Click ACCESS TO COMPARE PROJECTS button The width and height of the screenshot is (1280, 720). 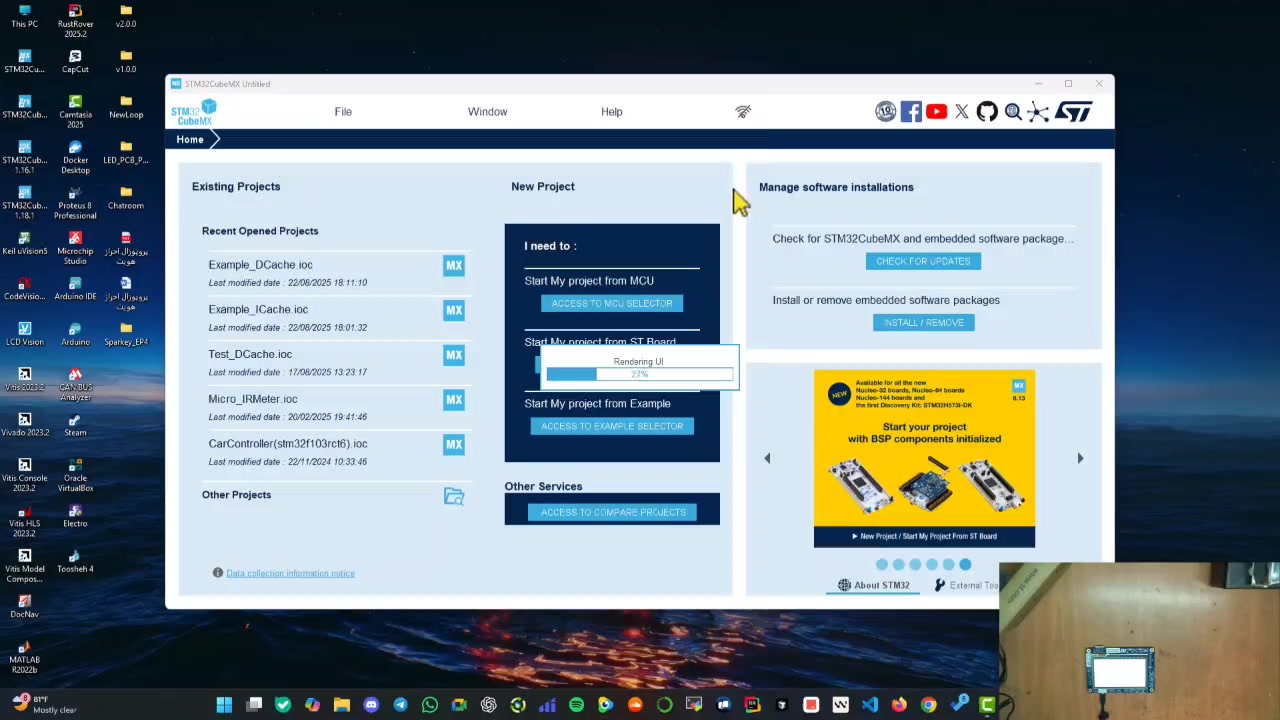613,513
